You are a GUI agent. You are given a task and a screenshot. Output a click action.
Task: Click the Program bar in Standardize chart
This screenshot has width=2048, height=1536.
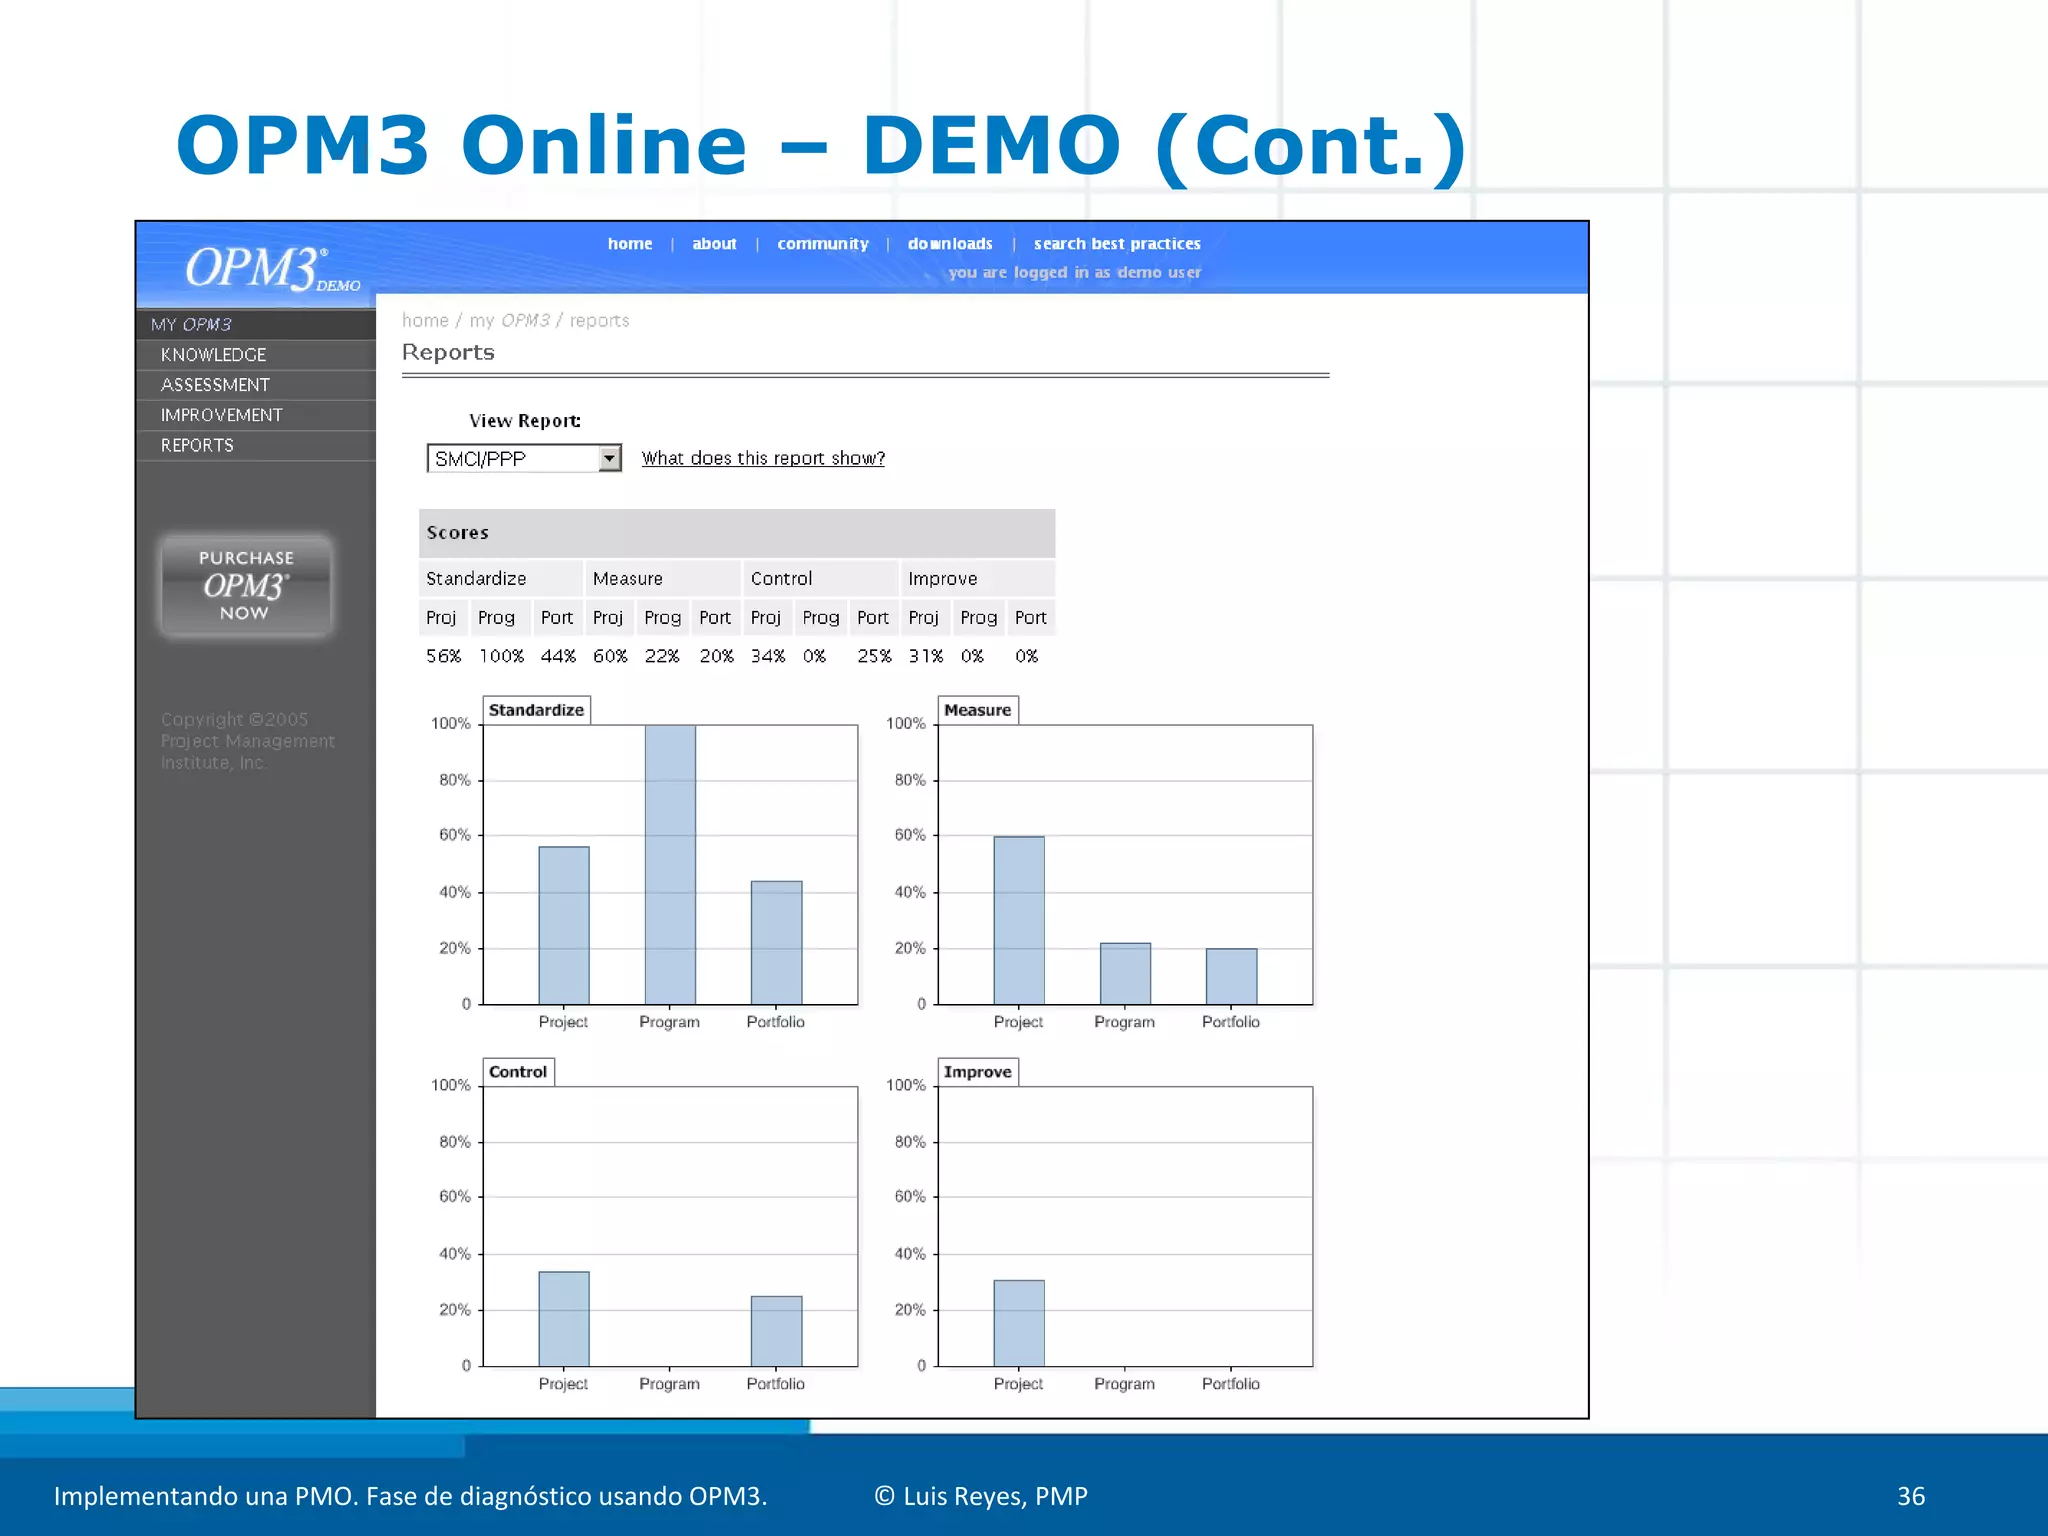coord(670,865)
